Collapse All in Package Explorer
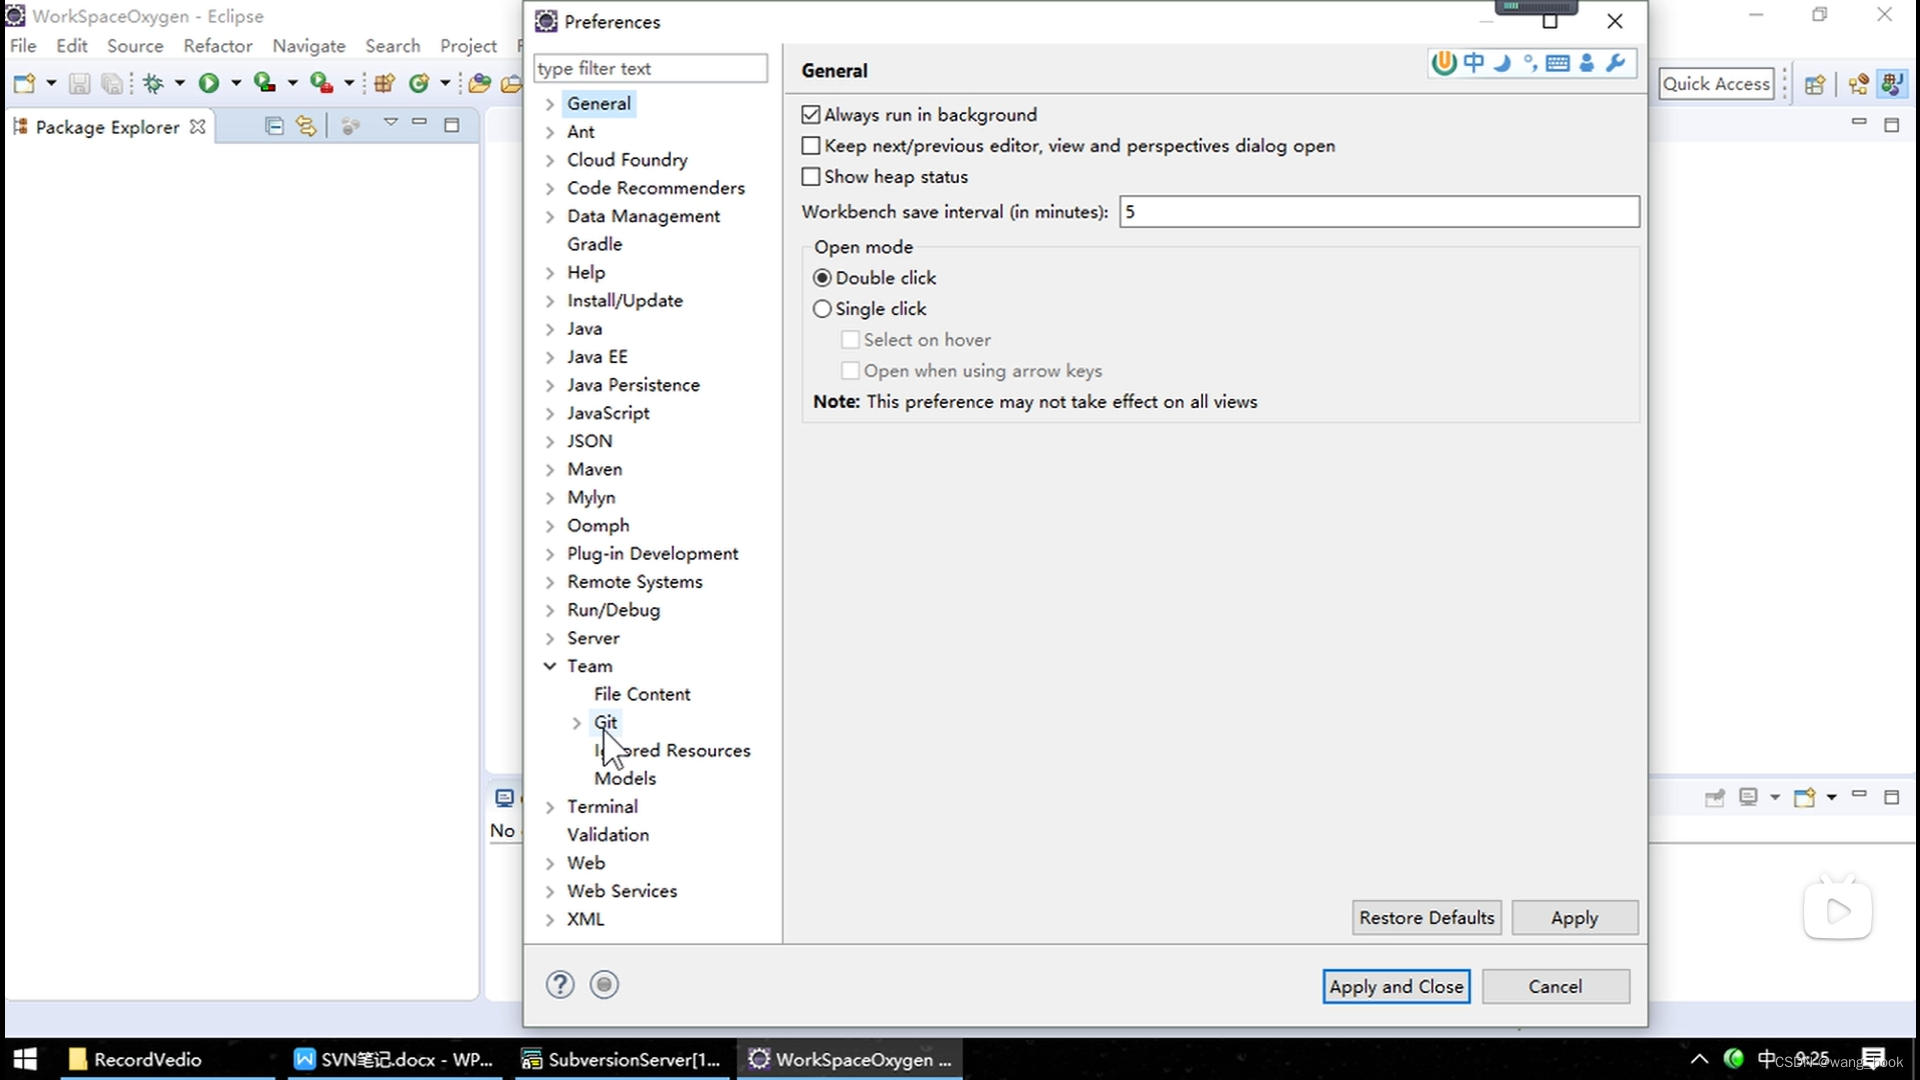Screen dimensions: 1920x1080 pos(274,126)
